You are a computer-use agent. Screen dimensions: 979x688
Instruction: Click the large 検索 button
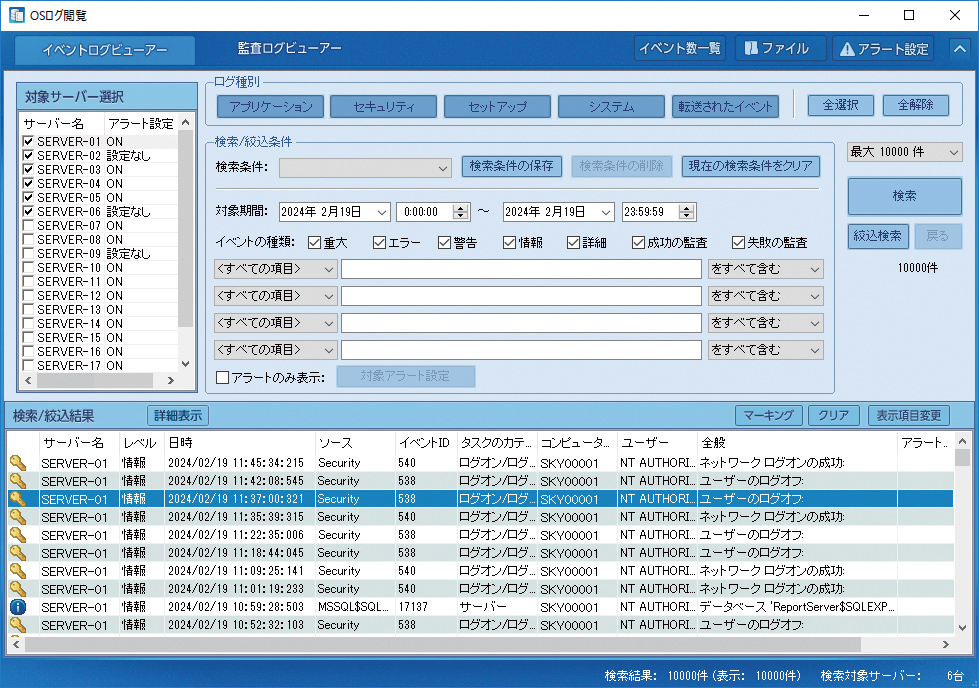point(904,196)
